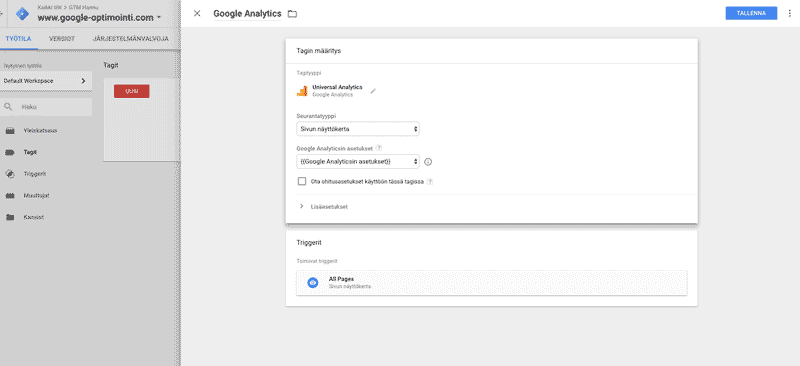Open Yleiskatsaus in the sidebar
This screenshot has height=366, width=800.
coord(40,131)
